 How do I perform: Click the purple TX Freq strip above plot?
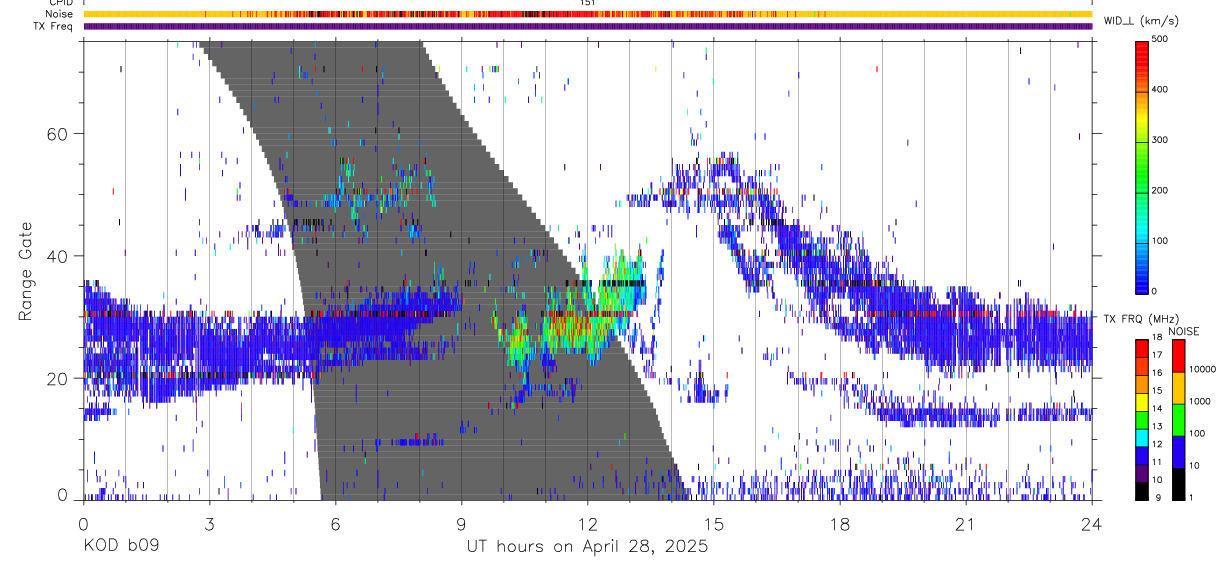588,26
